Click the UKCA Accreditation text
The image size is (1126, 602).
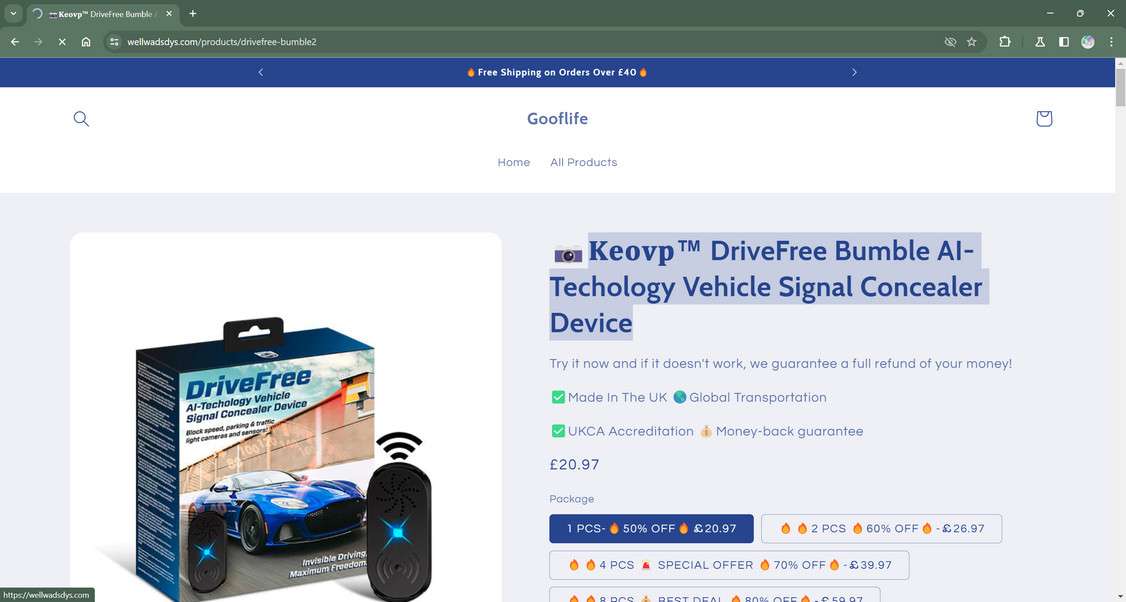pos(631,432)
